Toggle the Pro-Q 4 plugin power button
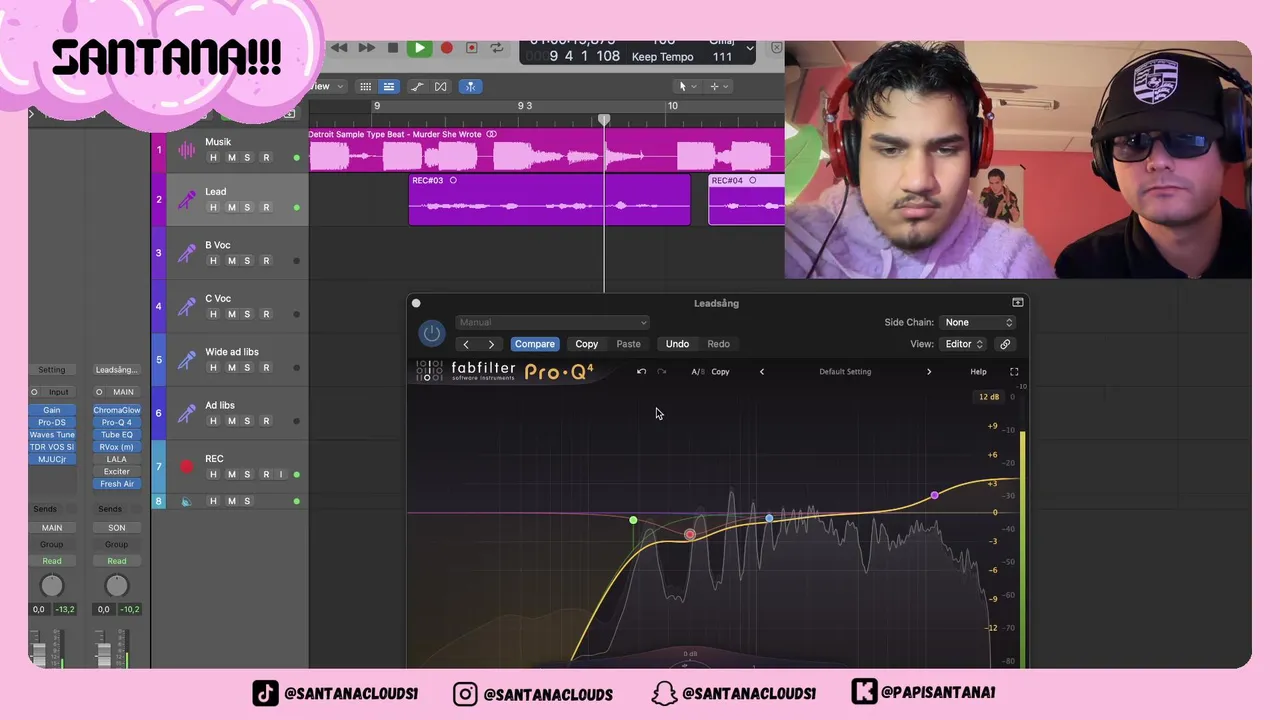The height and width of the screenshot is (720, 1280). click(431, 333)
